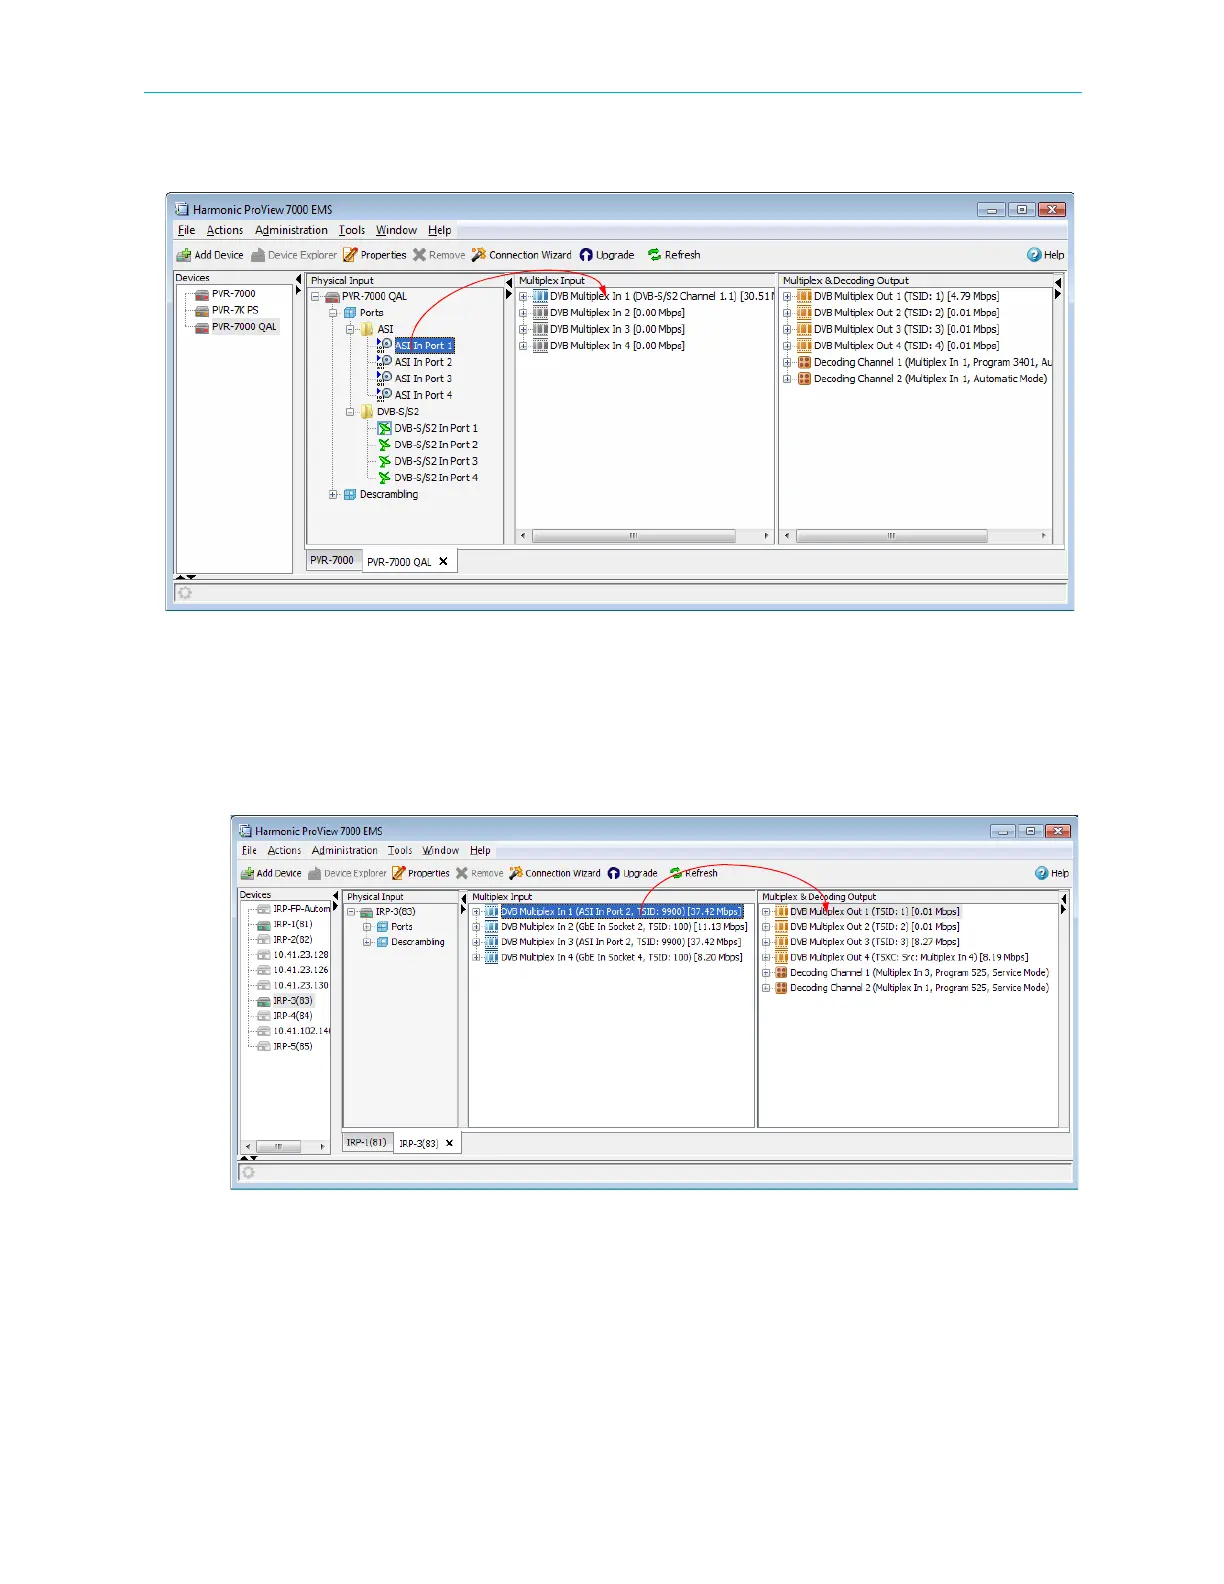Collapse Devices panel arrow in PVR-7000 QAL window

pos(298,279)
